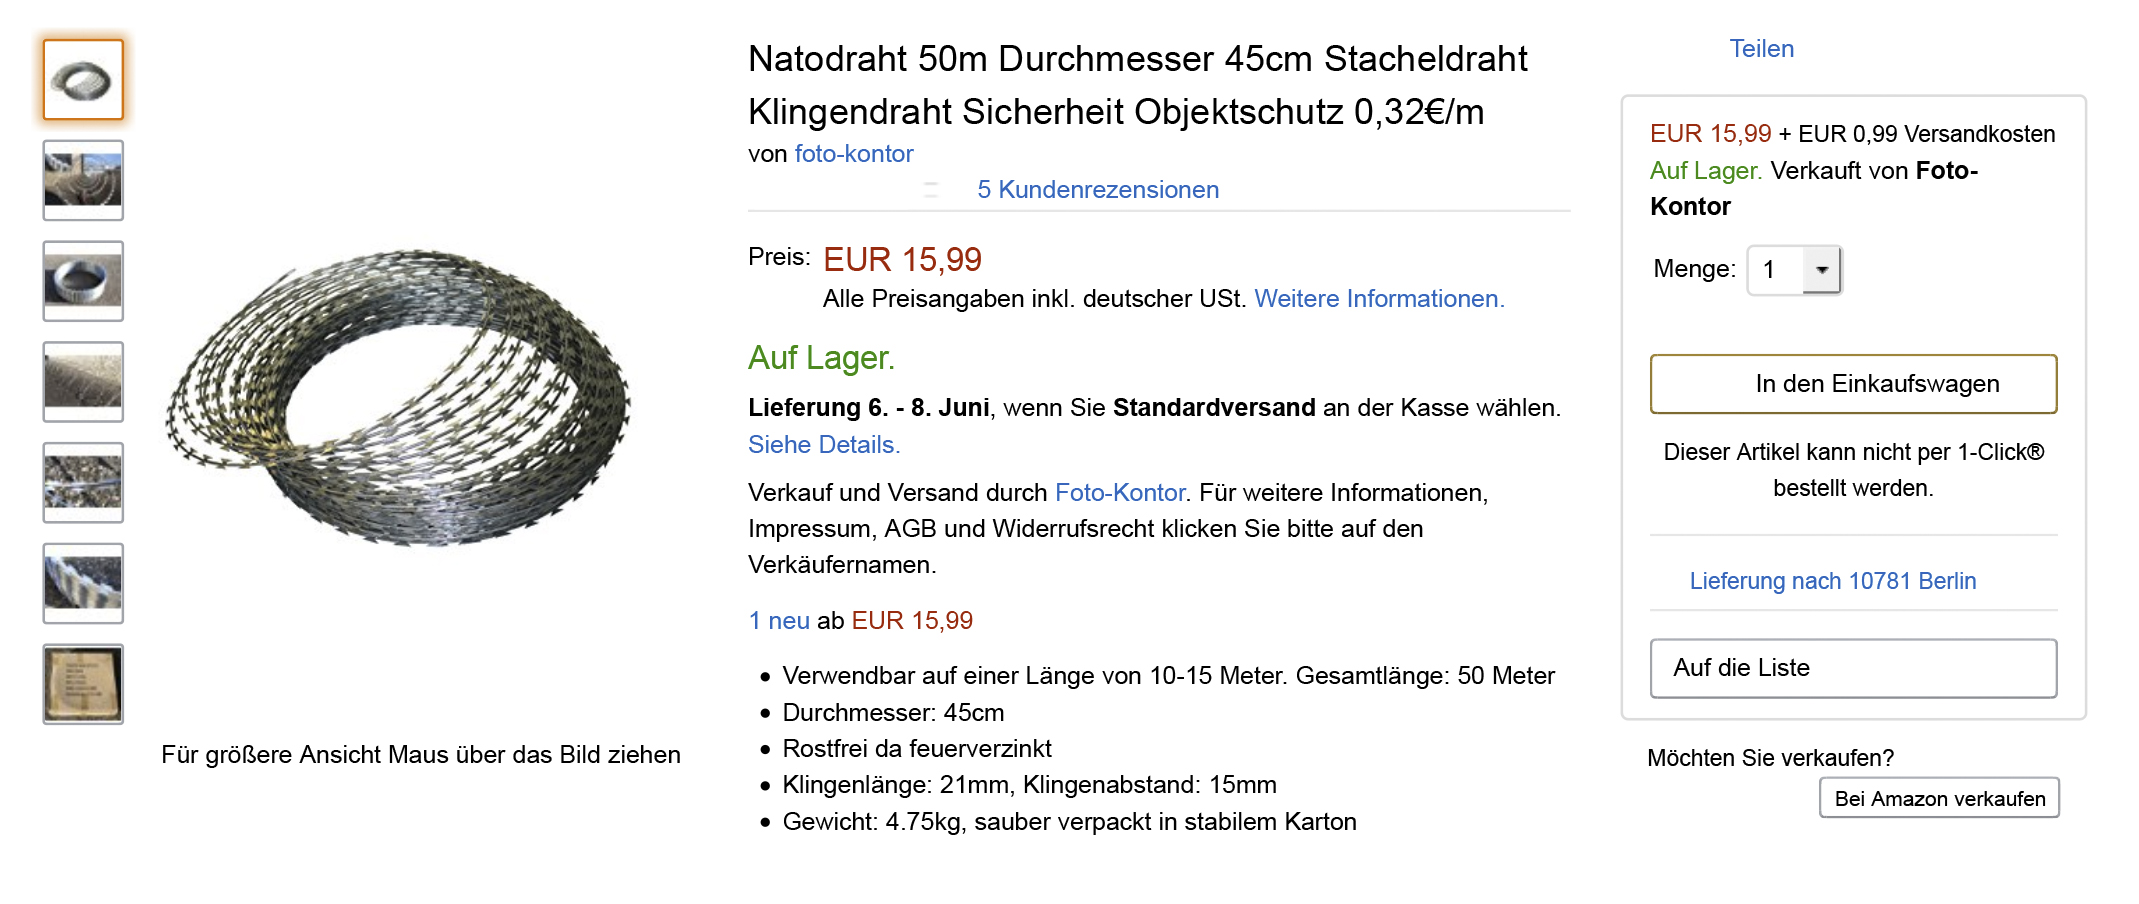Expand the 'Auf die Liste' dropdown
Screen dimensions: 2139x904
tap(1853, 668)
